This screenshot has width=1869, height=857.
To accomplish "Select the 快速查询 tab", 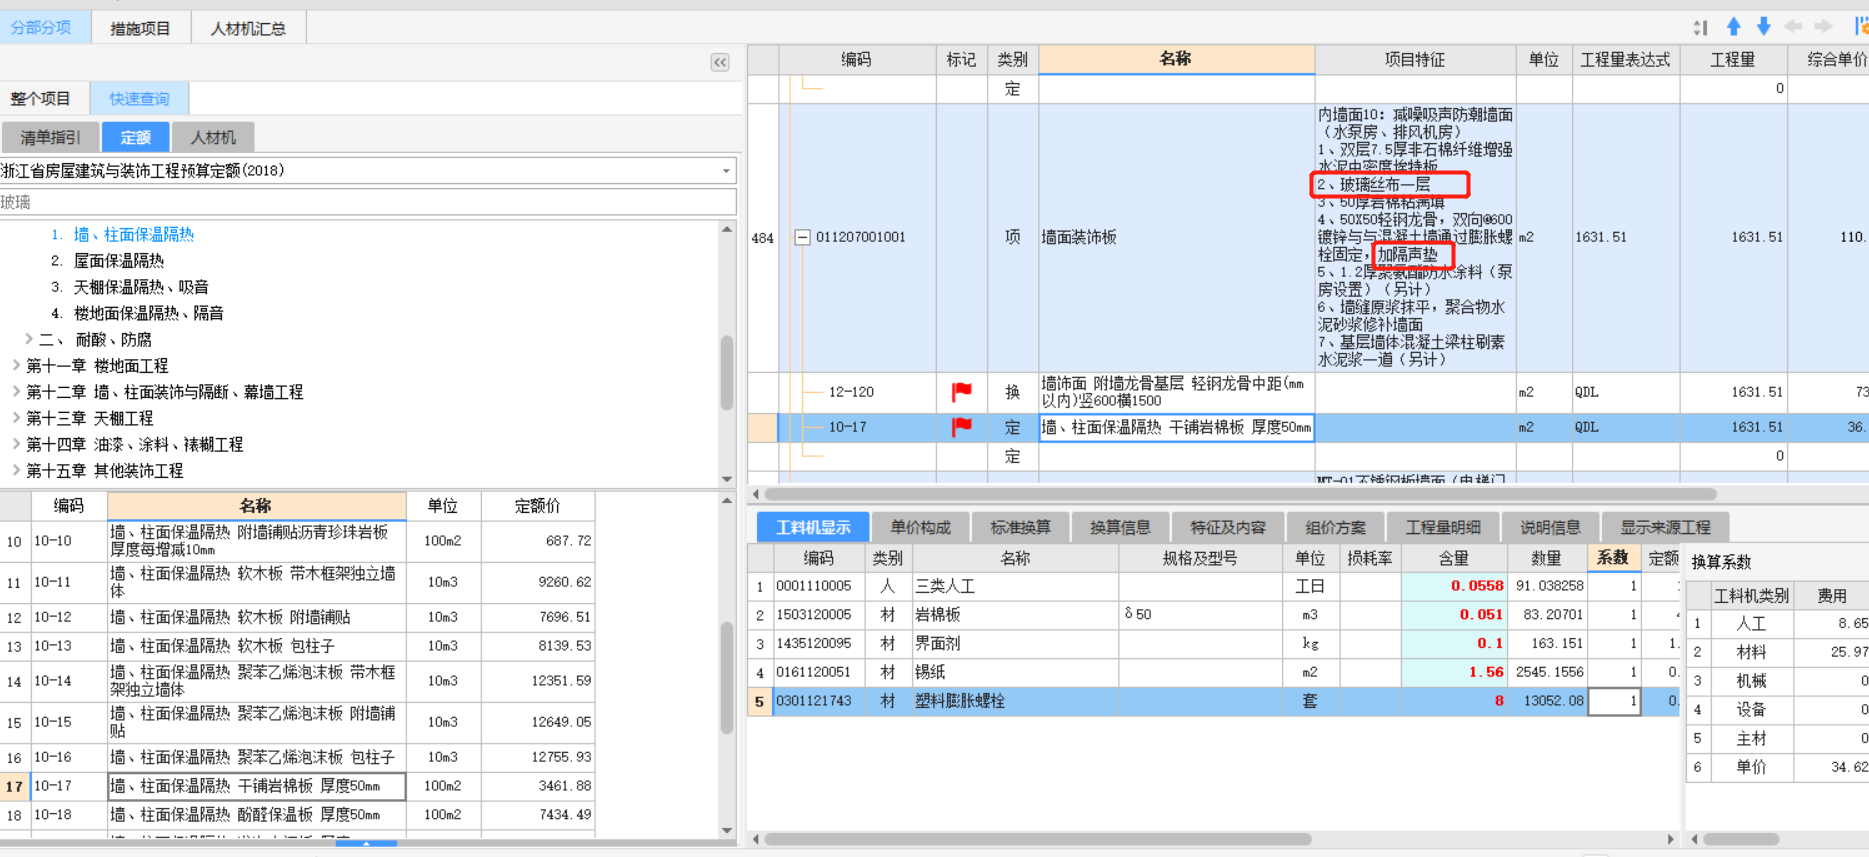I will pyautogui.click(x=139, y=98).
